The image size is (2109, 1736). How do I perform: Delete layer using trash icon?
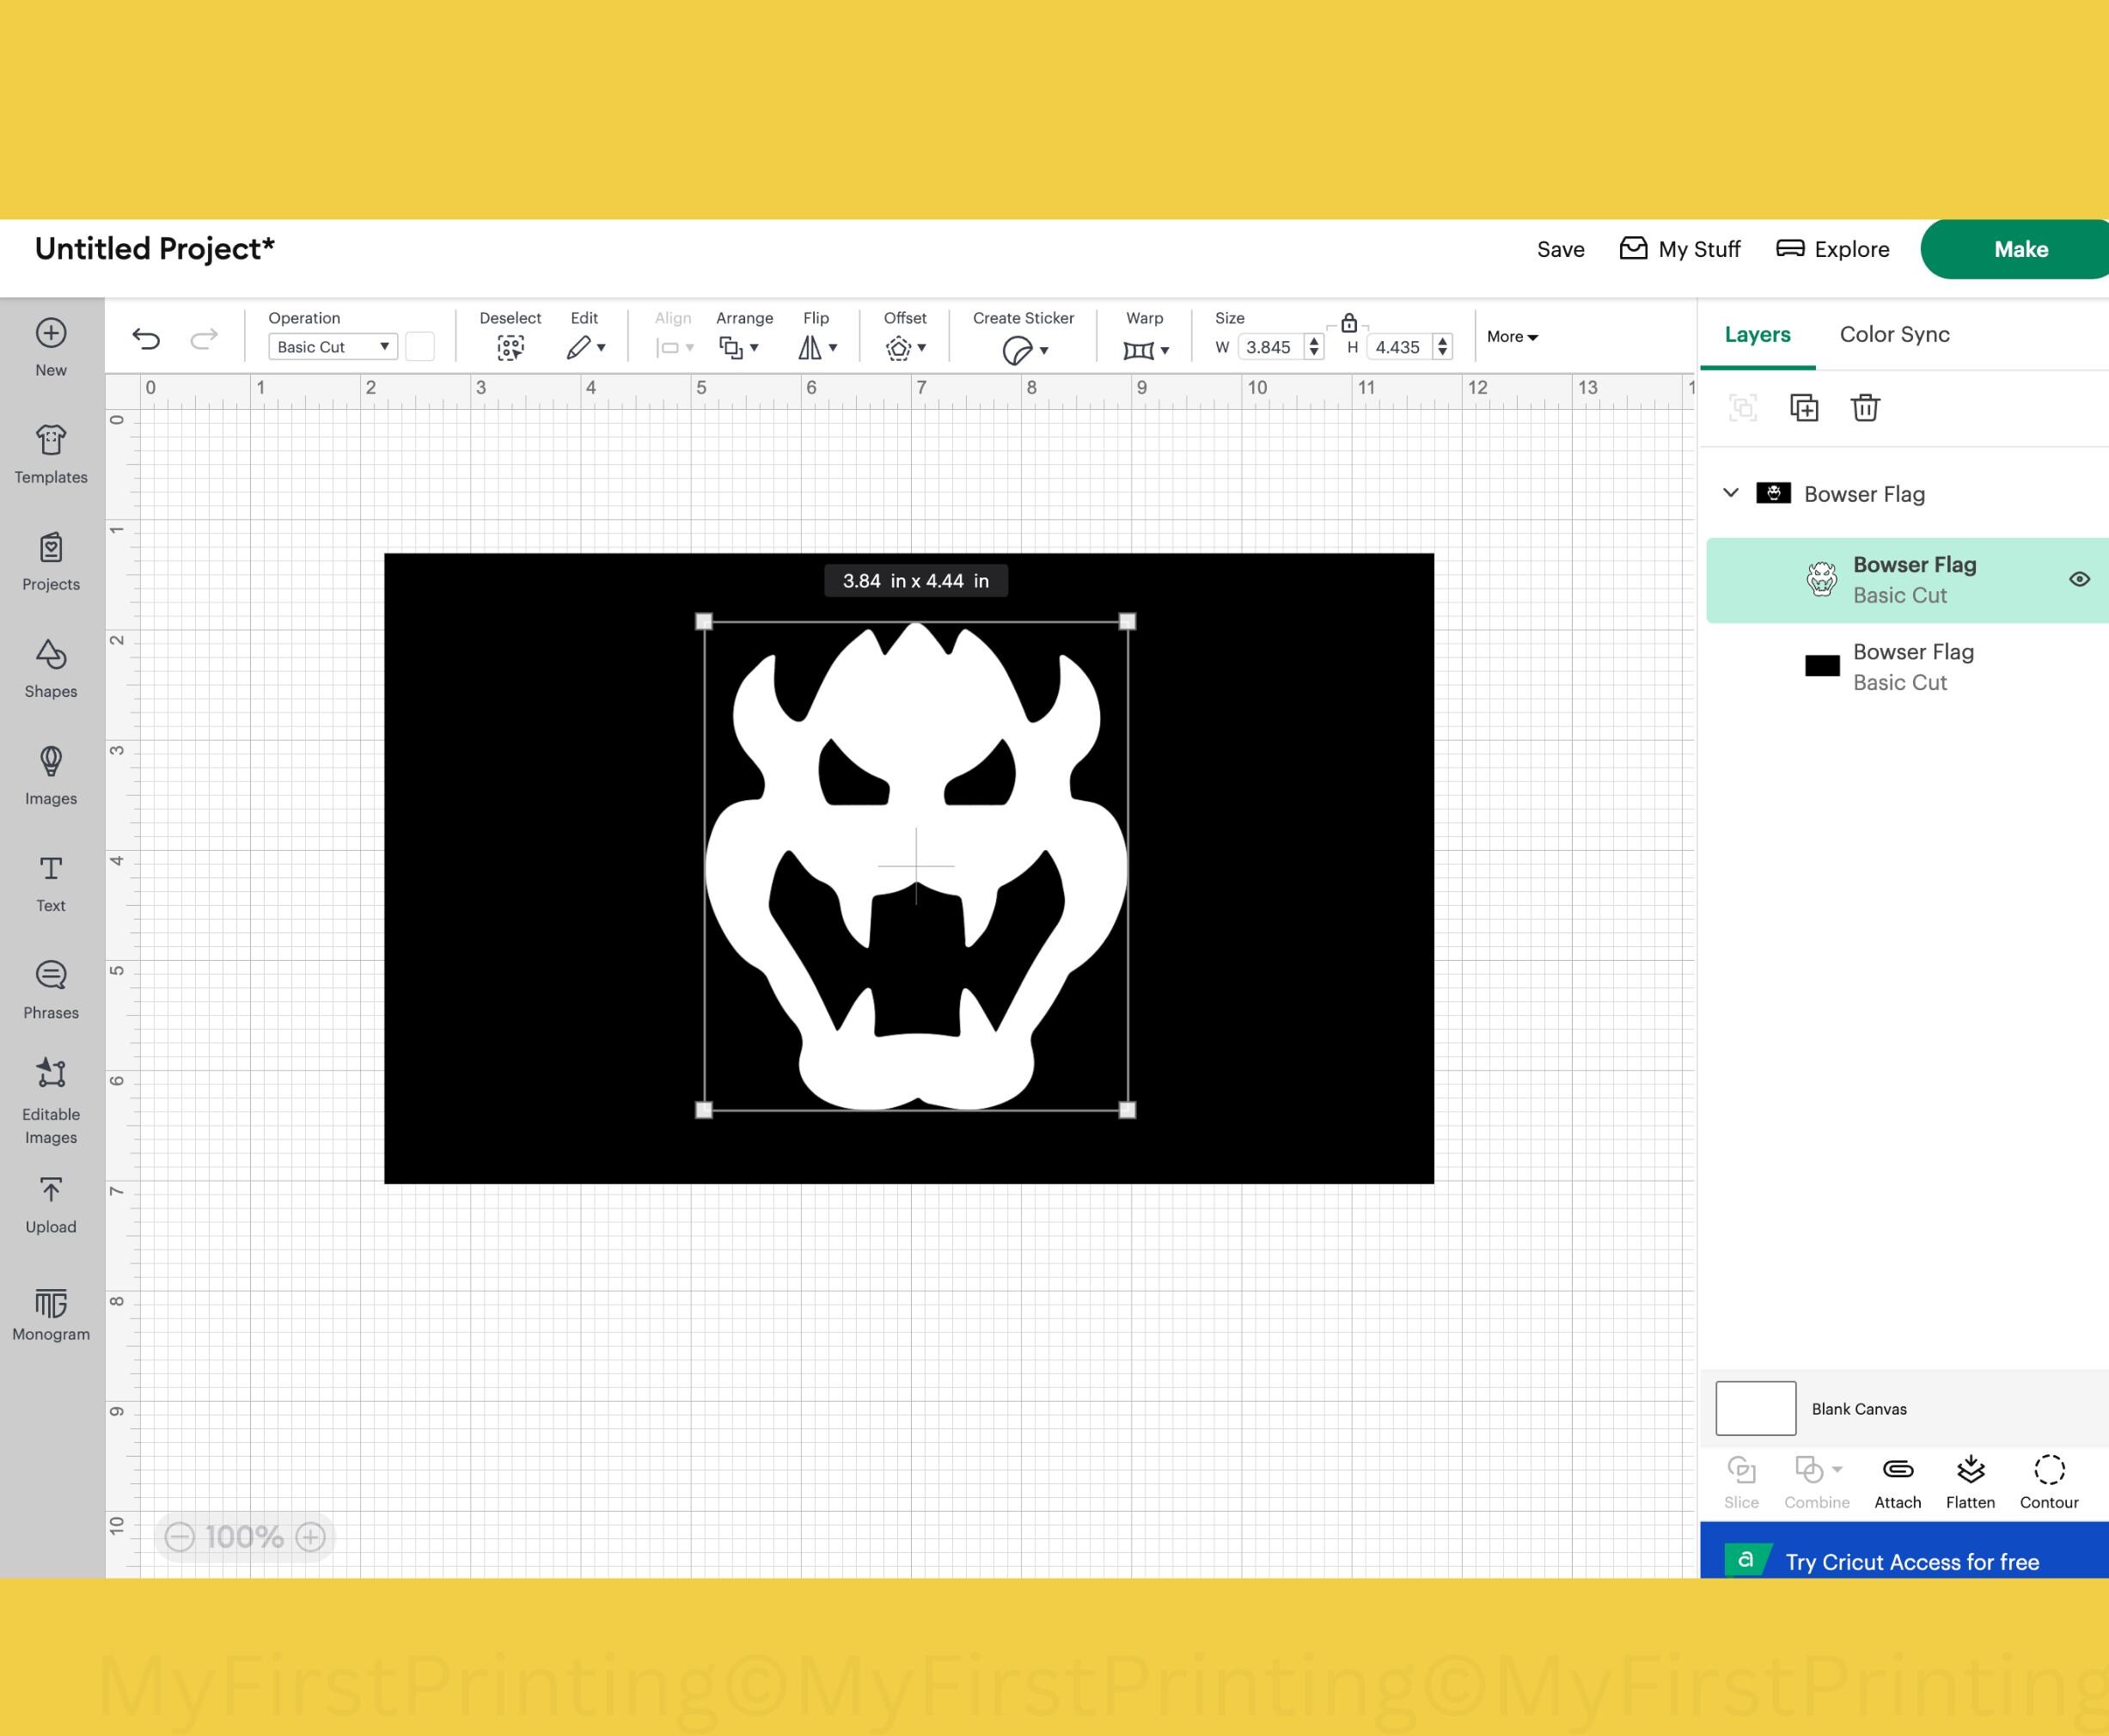[1864, 408]
